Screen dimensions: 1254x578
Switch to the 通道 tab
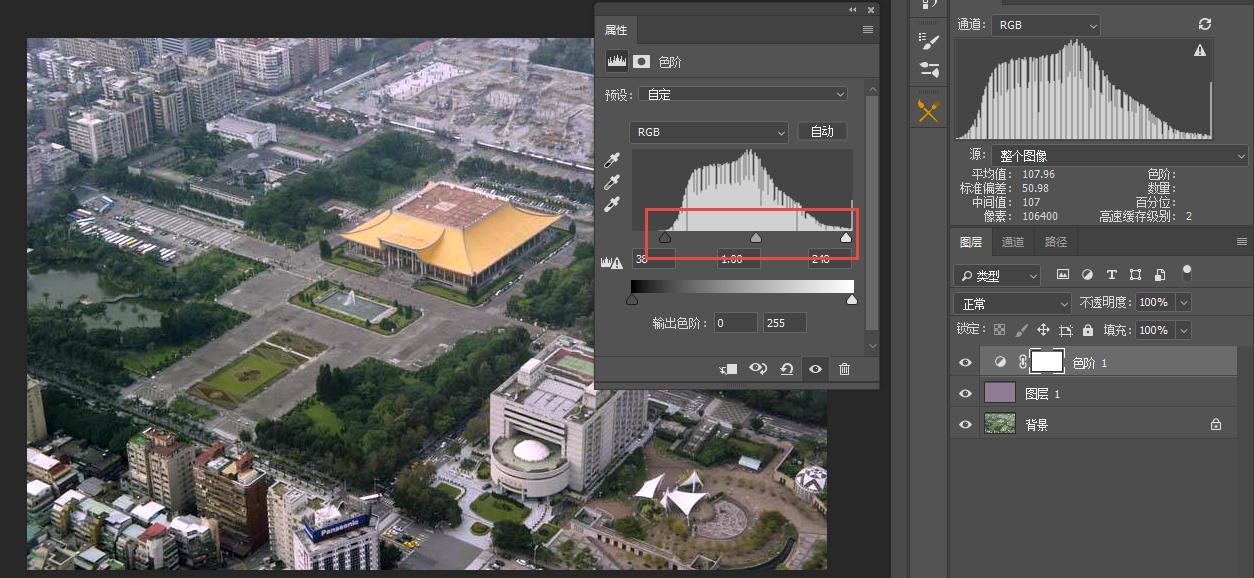(1015, 241)
